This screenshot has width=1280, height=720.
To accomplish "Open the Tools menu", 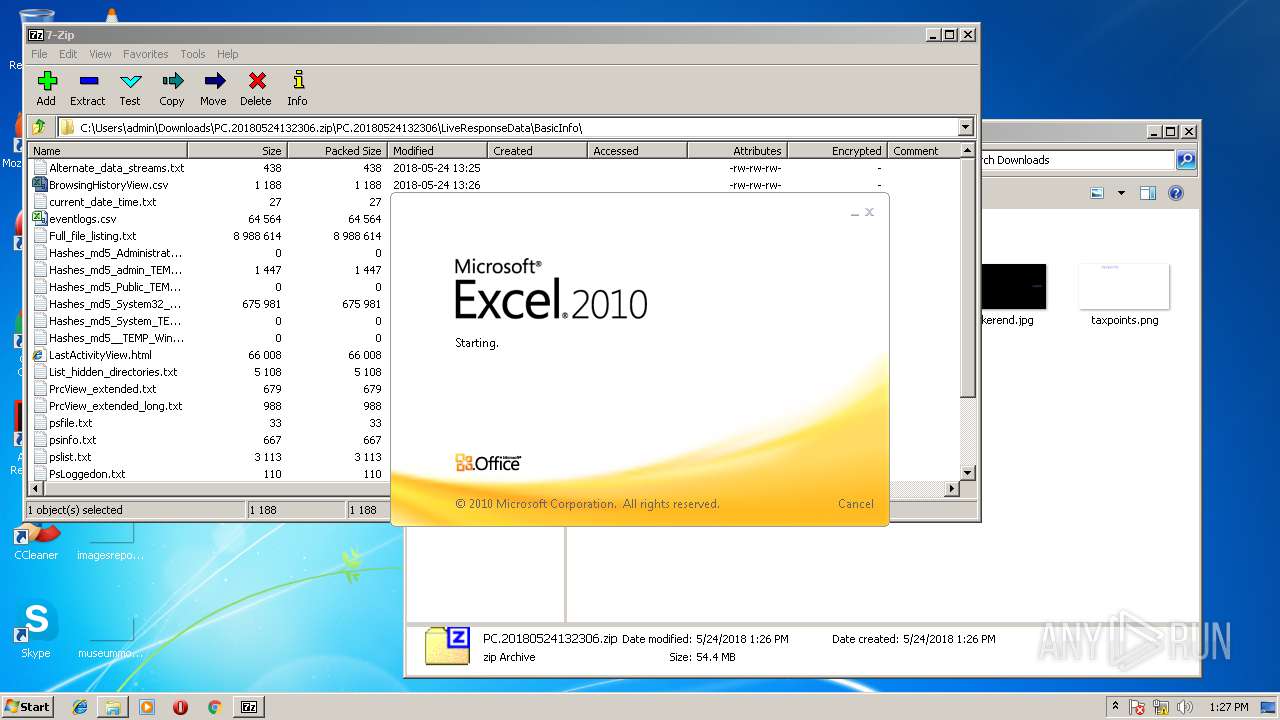I will click(x=193, y=54).
